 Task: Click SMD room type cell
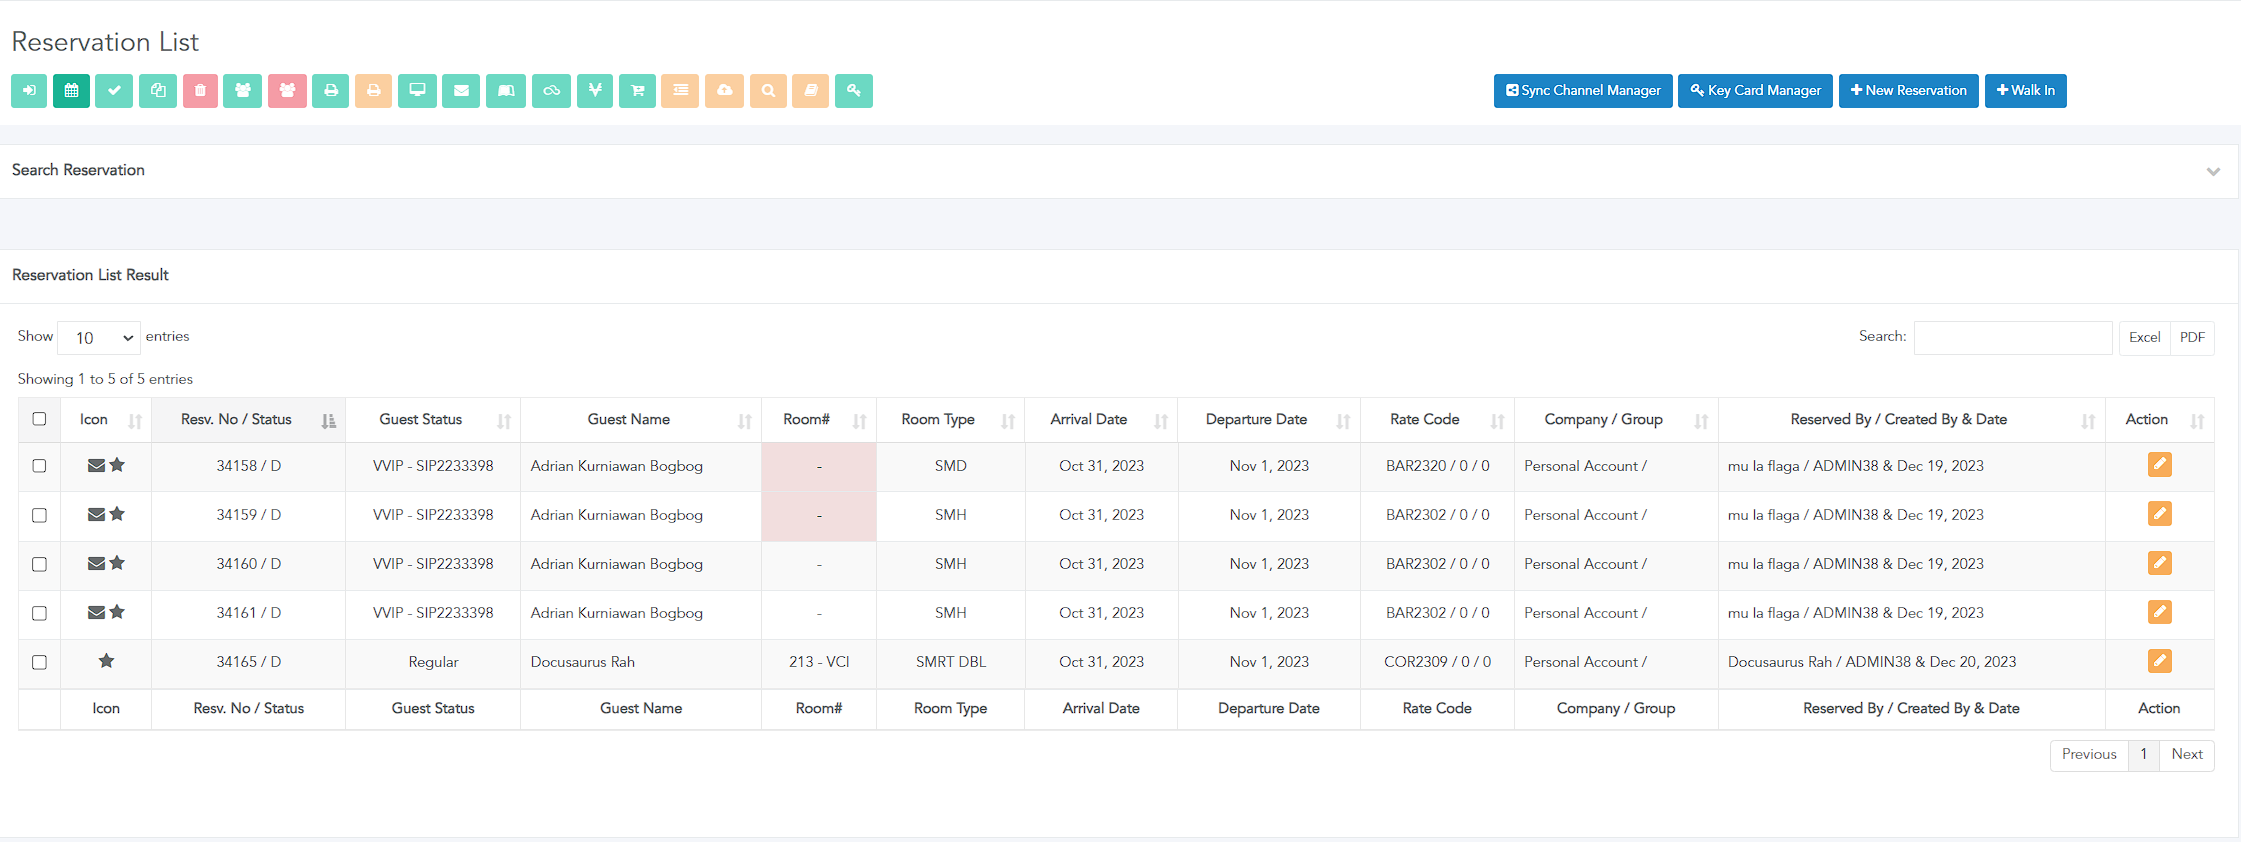tap(950, 466)
